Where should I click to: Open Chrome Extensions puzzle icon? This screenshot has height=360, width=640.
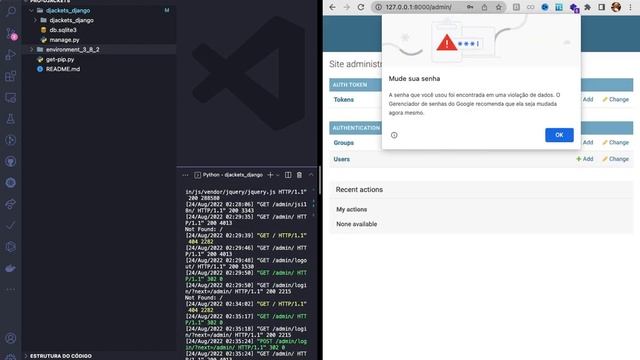coord(587,7)
